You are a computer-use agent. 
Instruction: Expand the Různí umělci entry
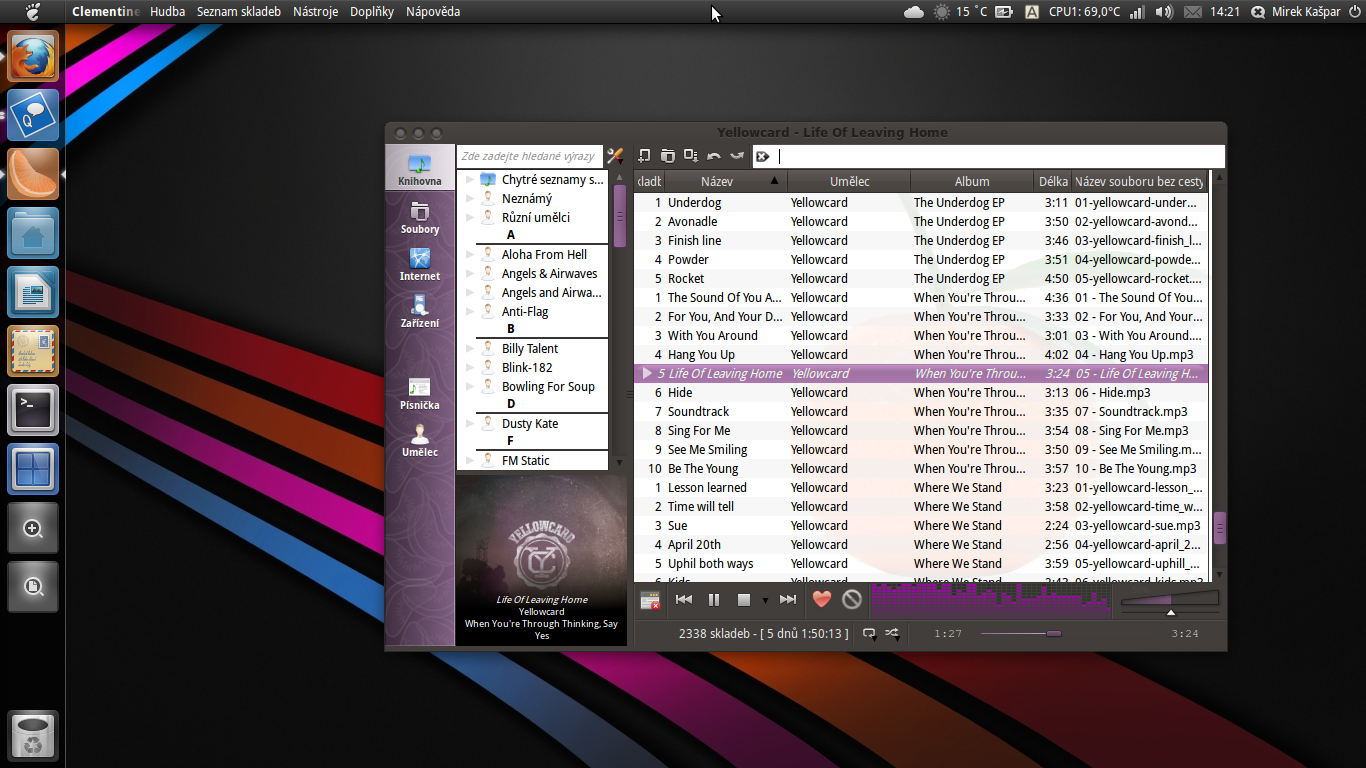click(x=471, y=218)
